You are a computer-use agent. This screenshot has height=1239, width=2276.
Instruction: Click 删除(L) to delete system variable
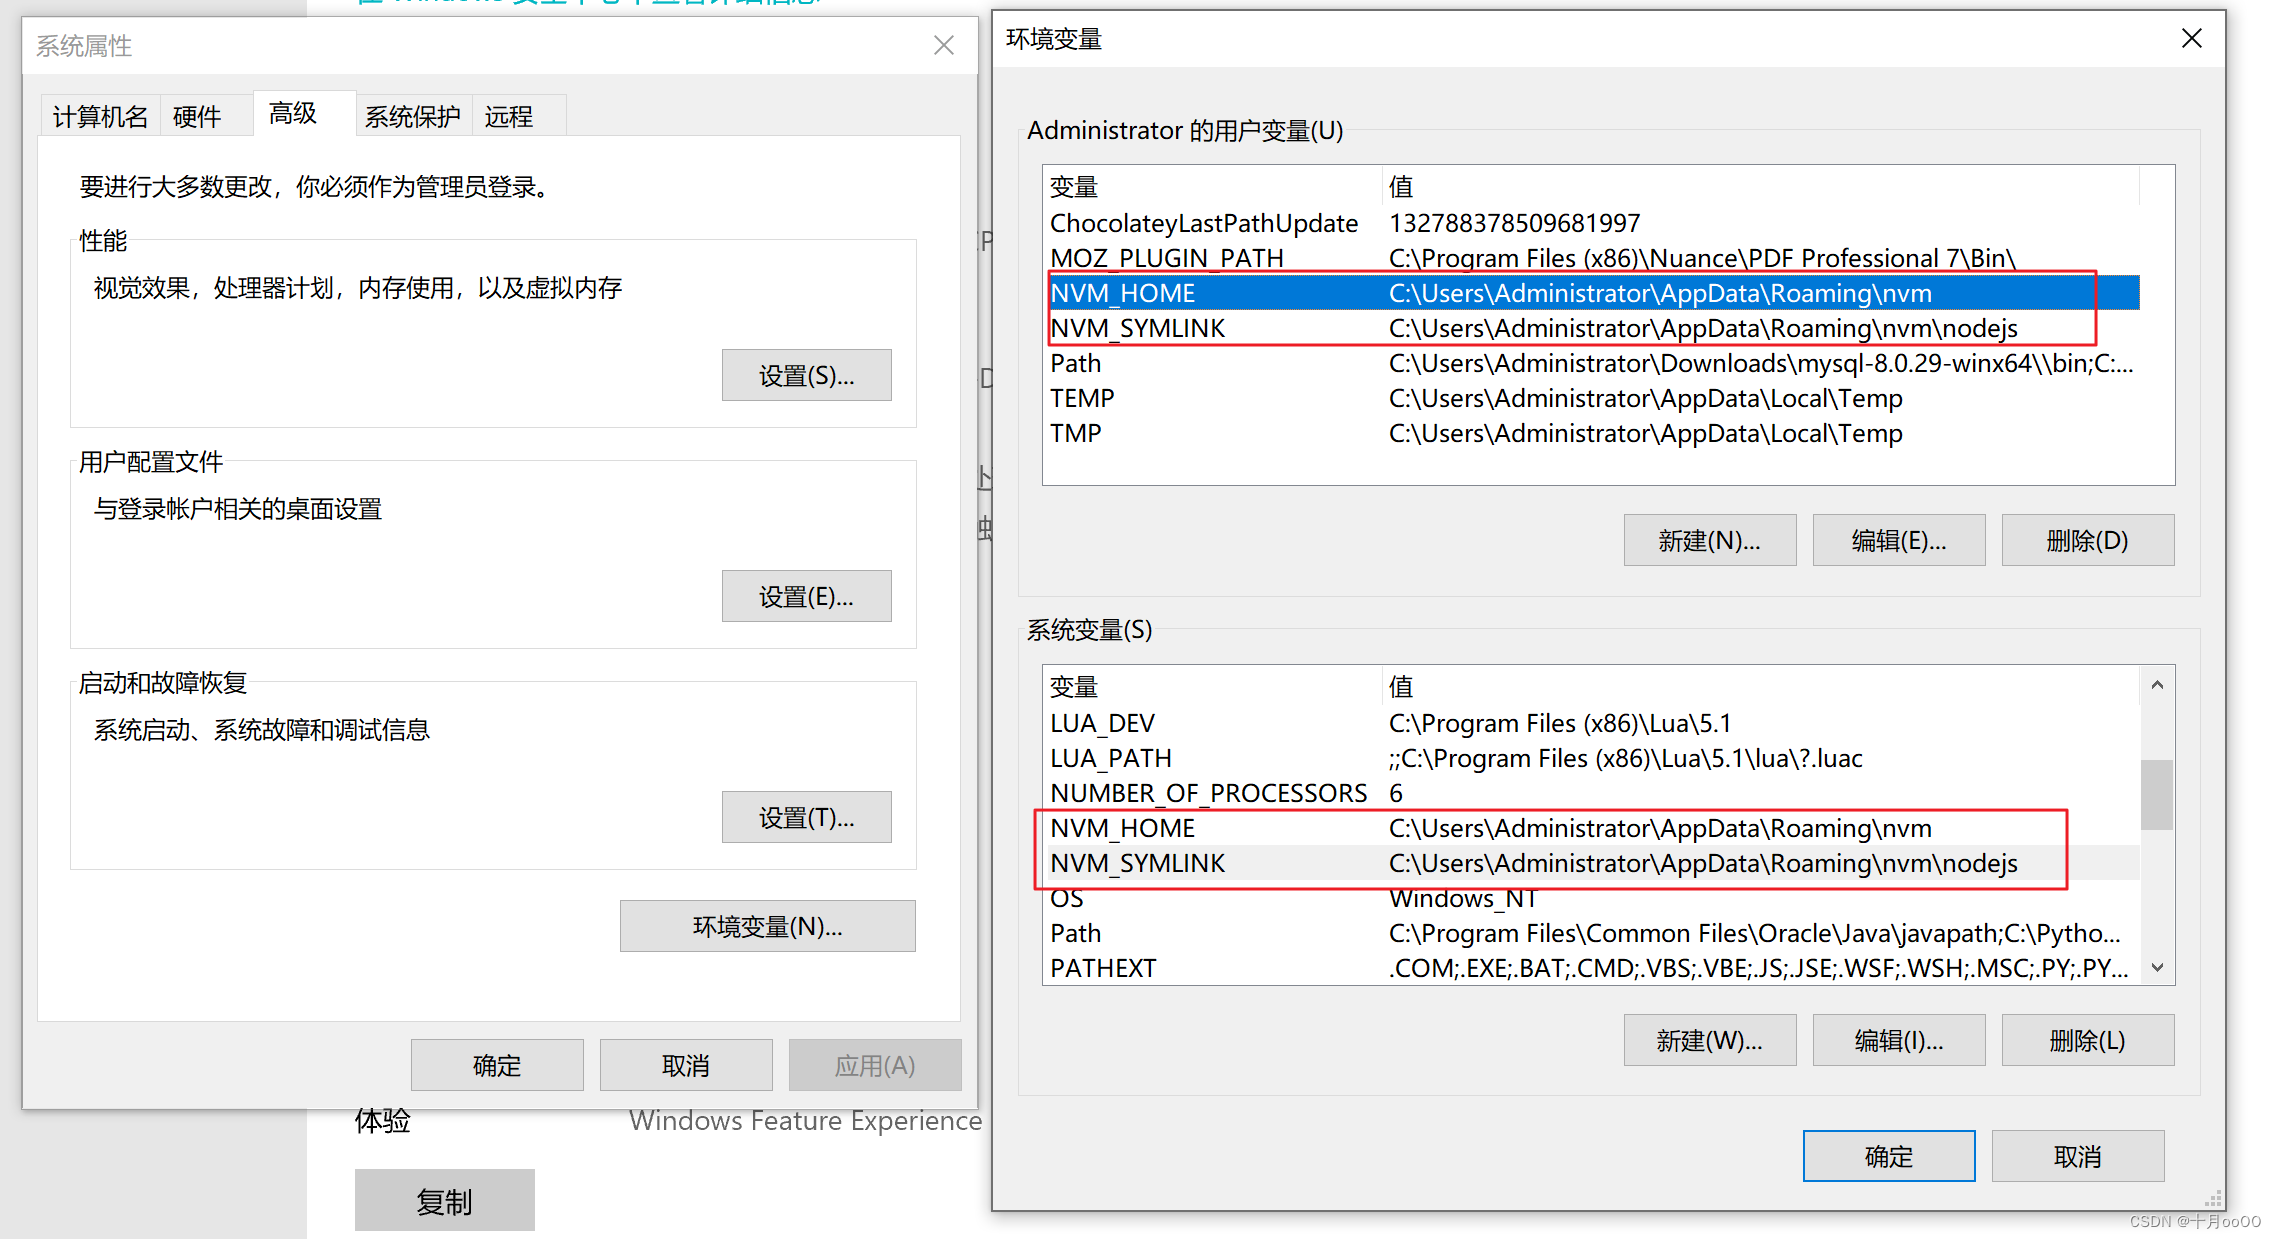[2087, 1040]
